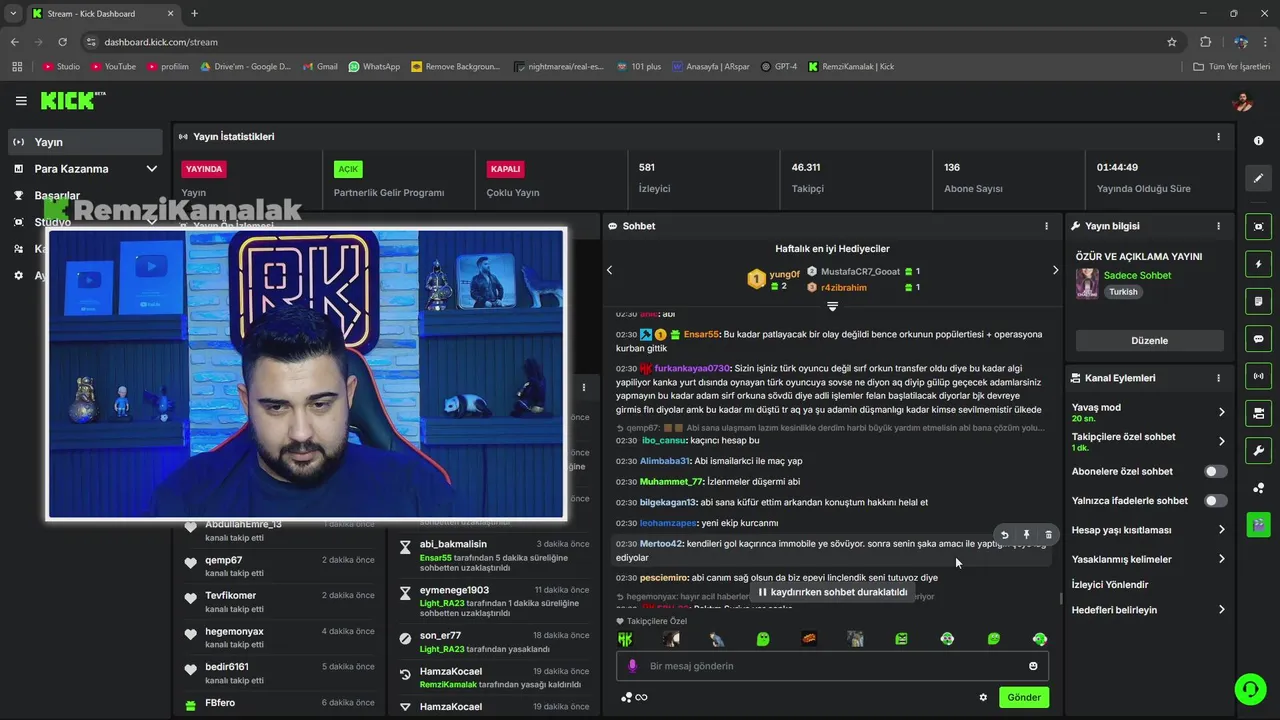This screenshot has width=1280, height=720.
Task: Click the Turkish language tag
Action: (1123, 292)
